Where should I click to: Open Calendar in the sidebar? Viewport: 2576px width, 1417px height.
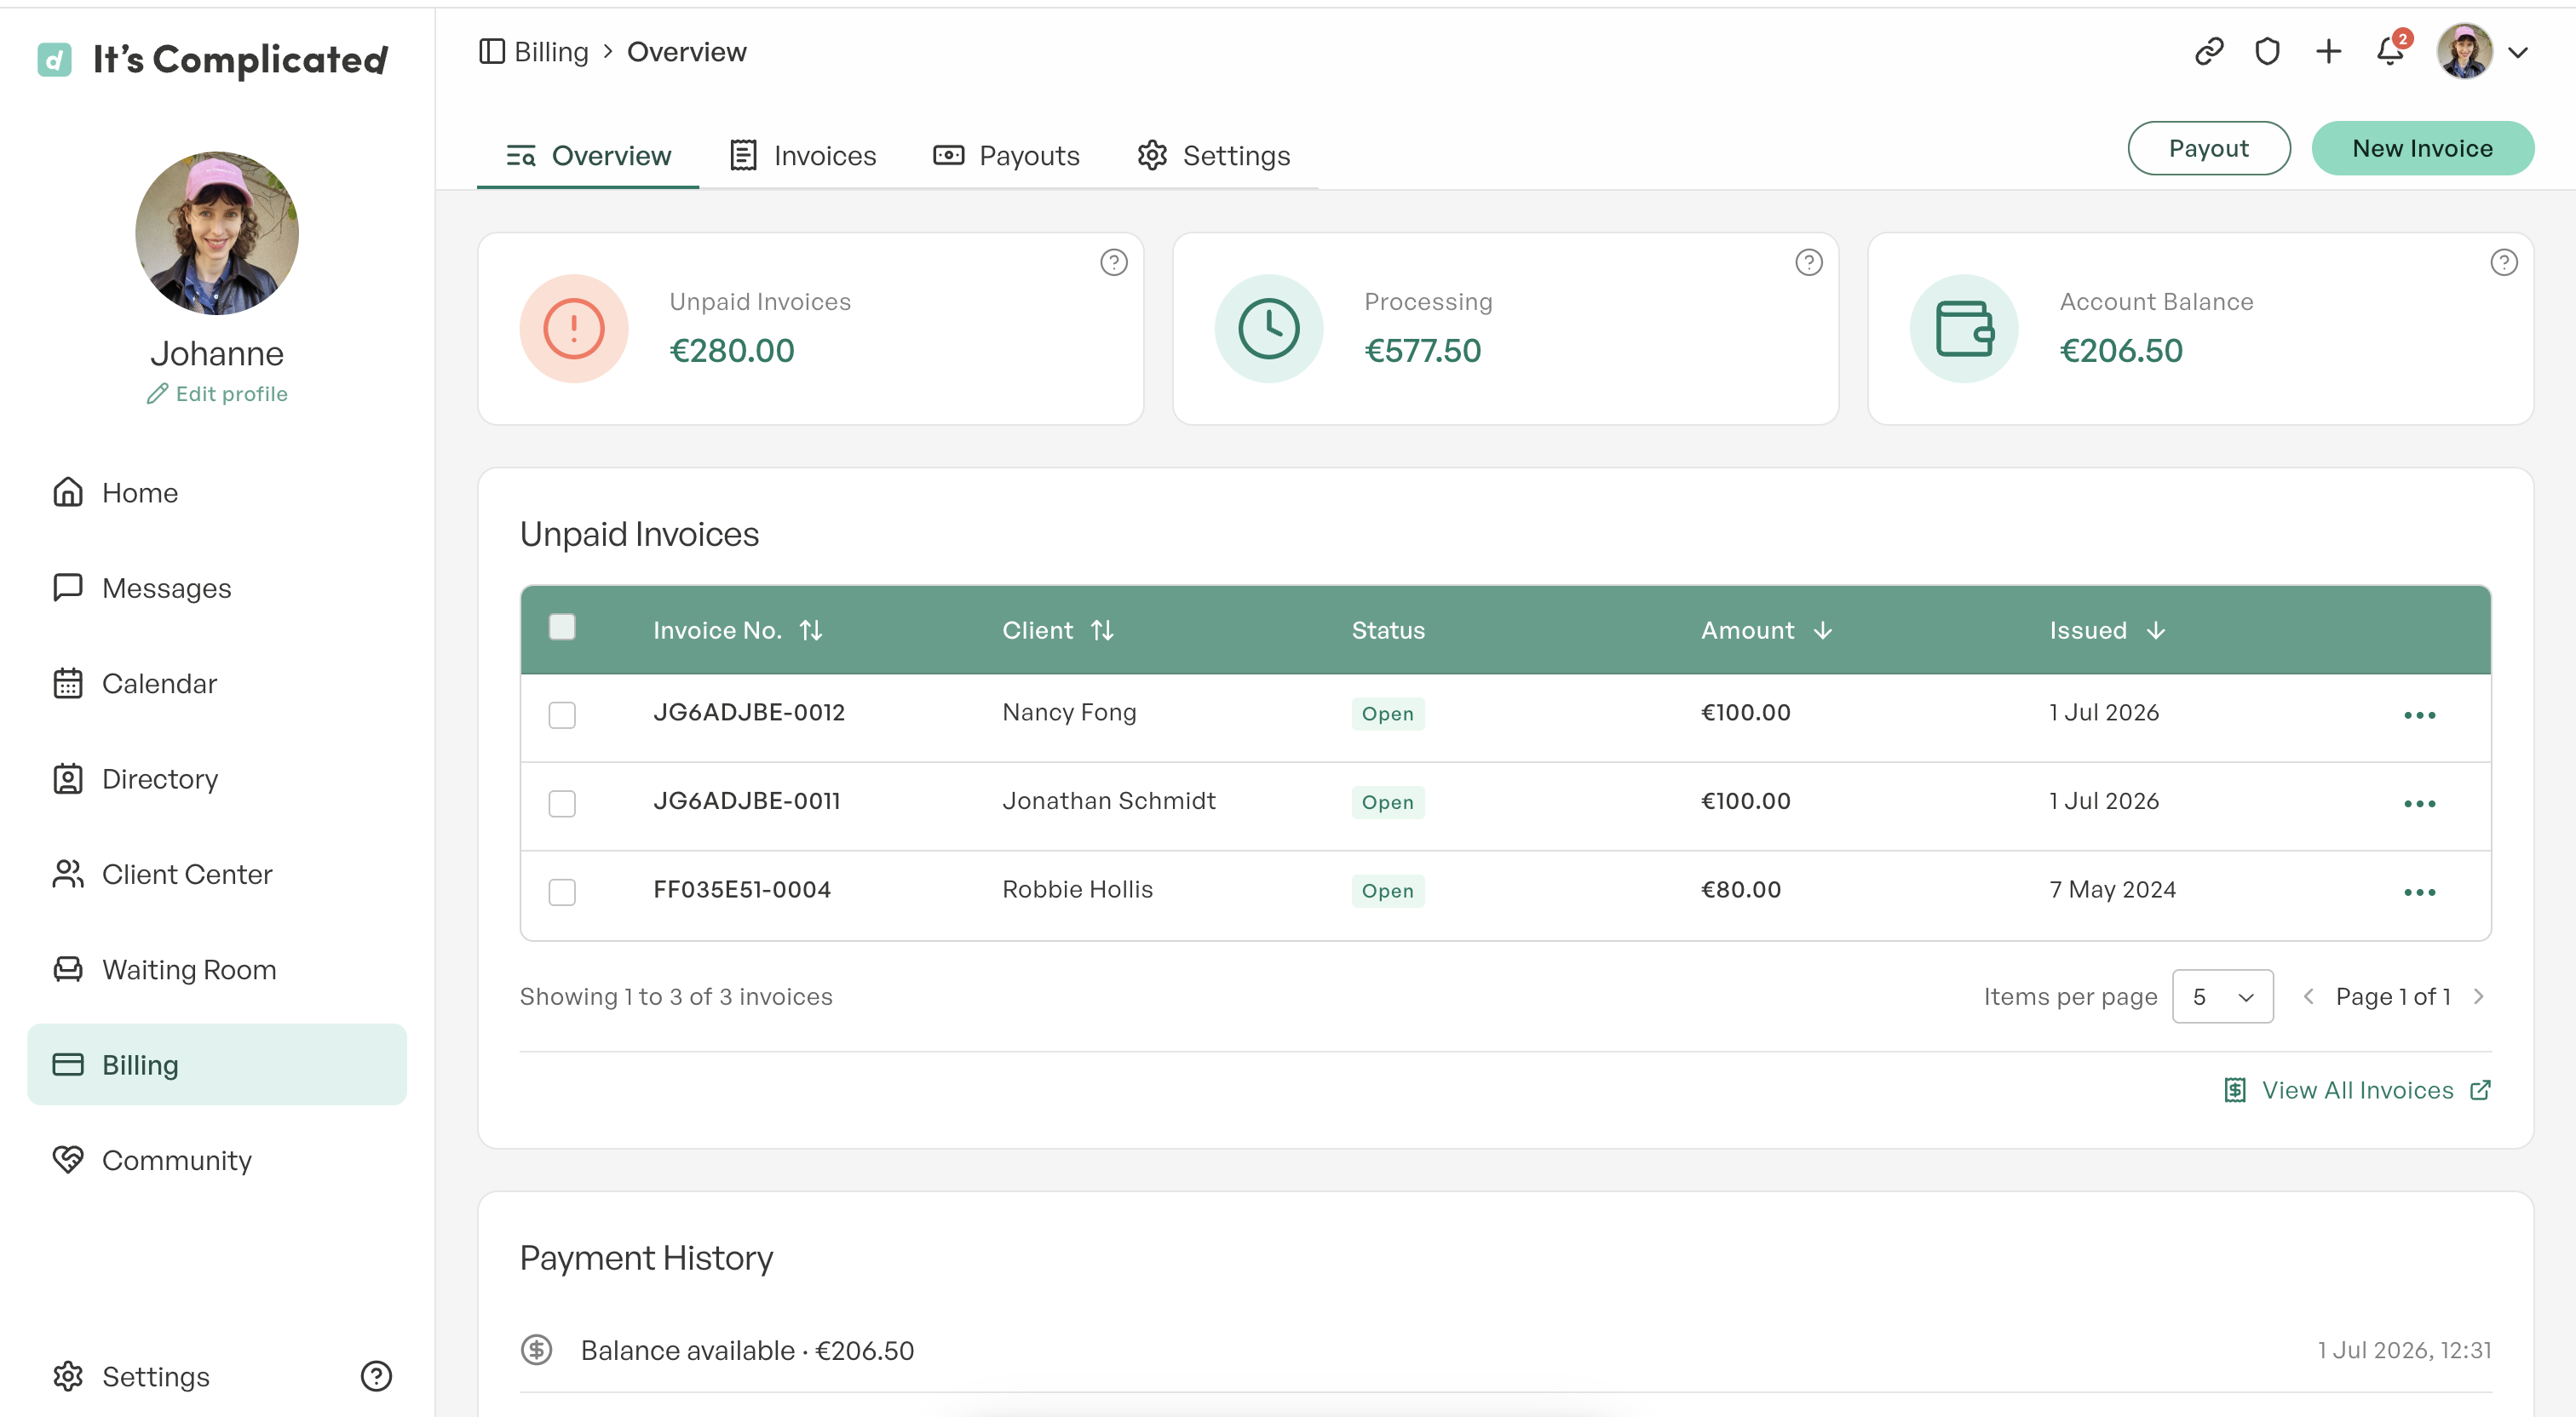(217, 683)
